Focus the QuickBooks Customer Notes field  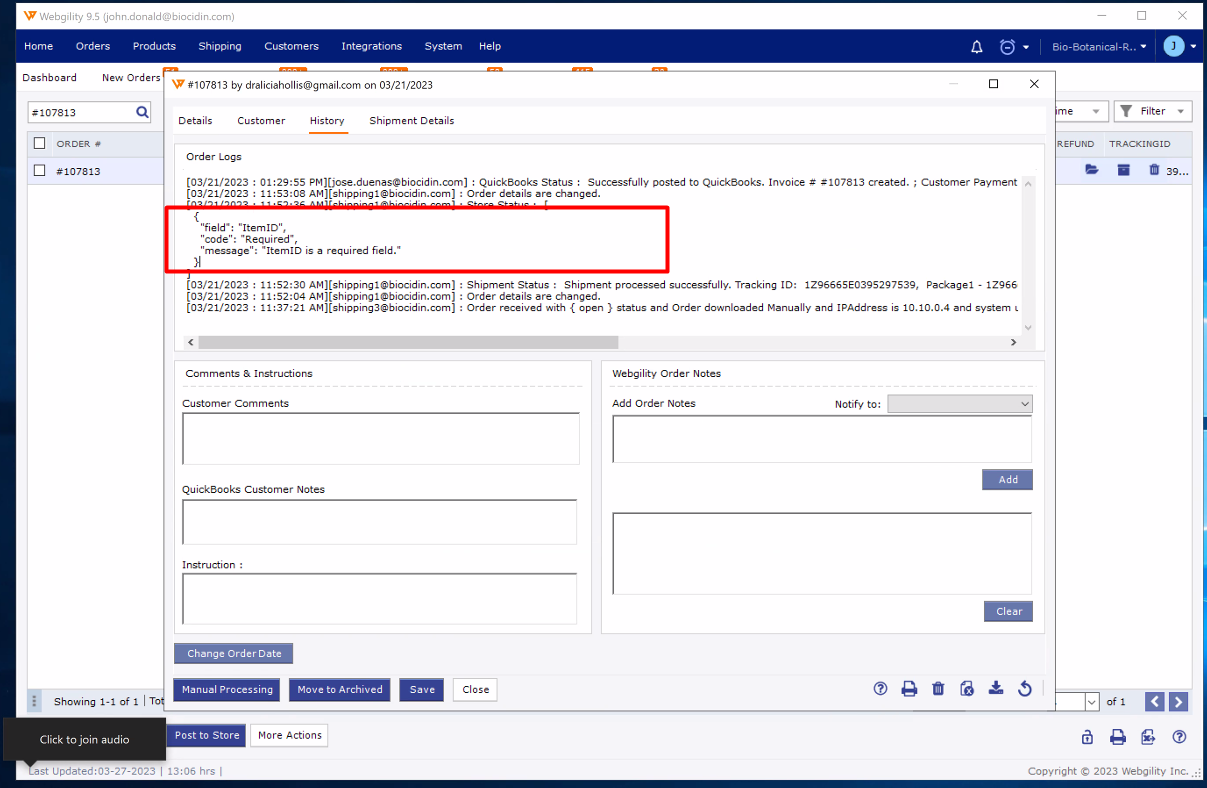380,522
